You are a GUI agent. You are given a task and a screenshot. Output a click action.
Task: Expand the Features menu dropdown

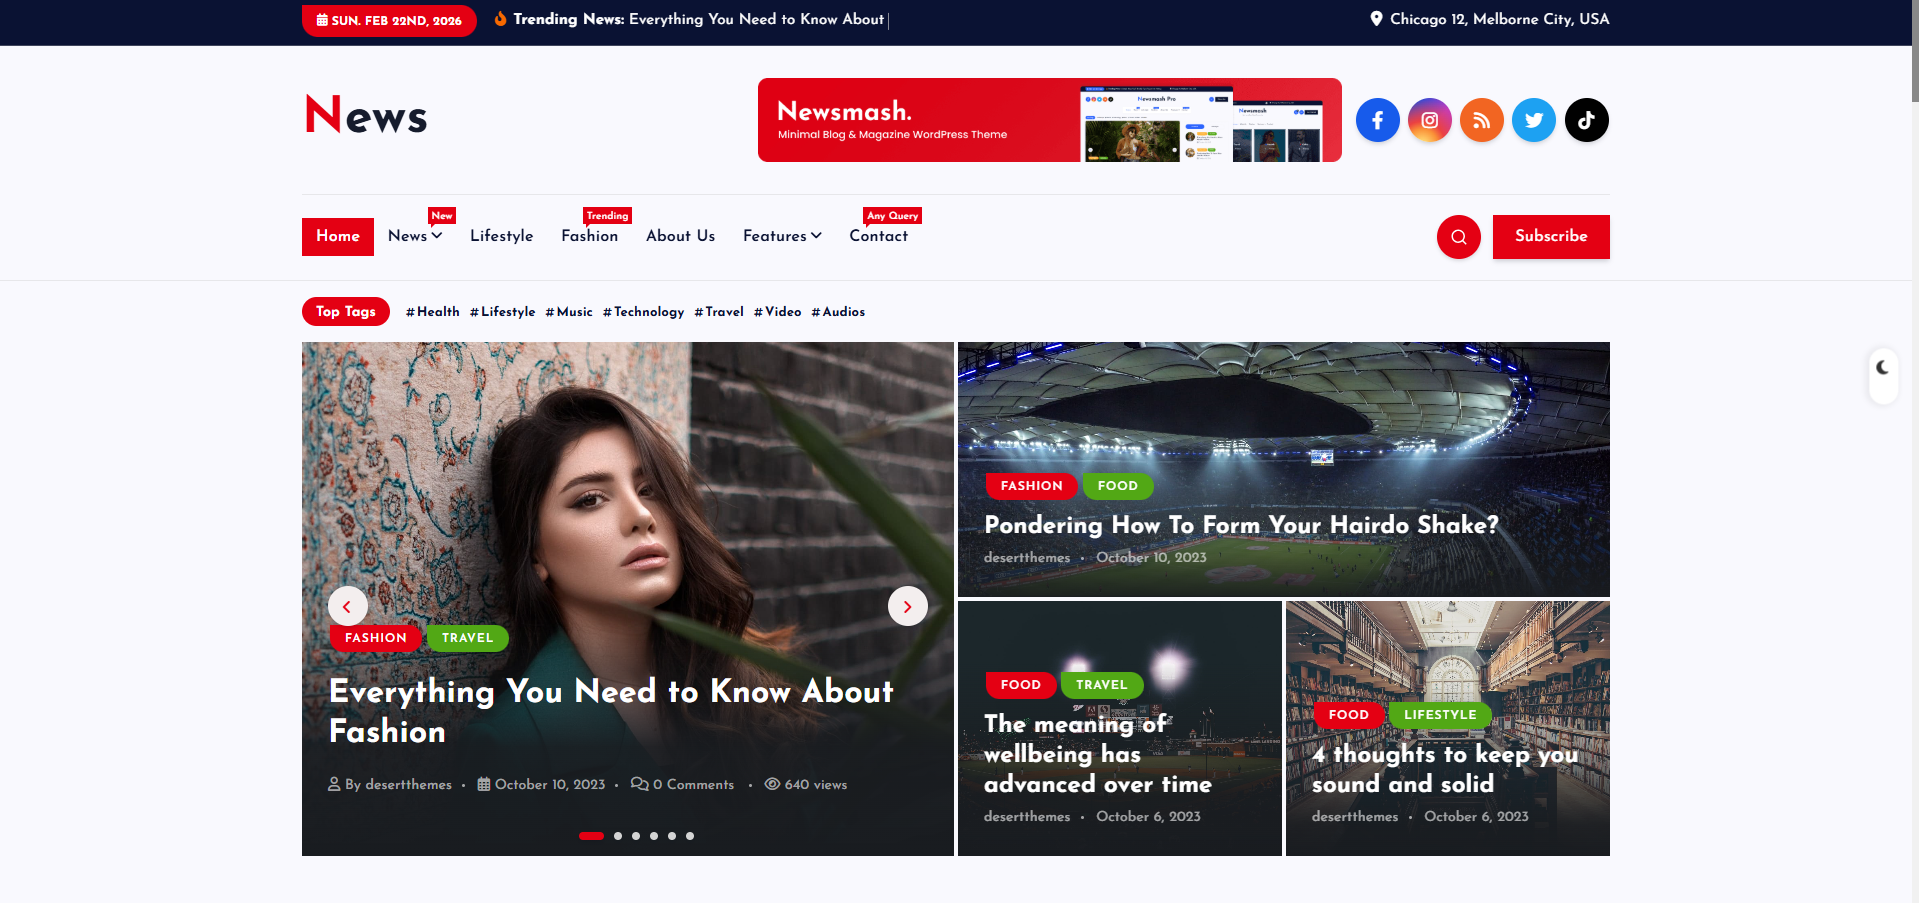pos(781,236)
